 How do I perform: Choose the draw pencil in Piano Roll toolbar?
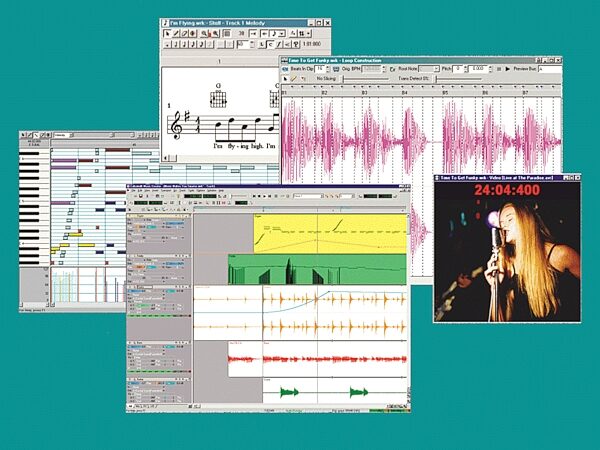click(x=29, y=135)
